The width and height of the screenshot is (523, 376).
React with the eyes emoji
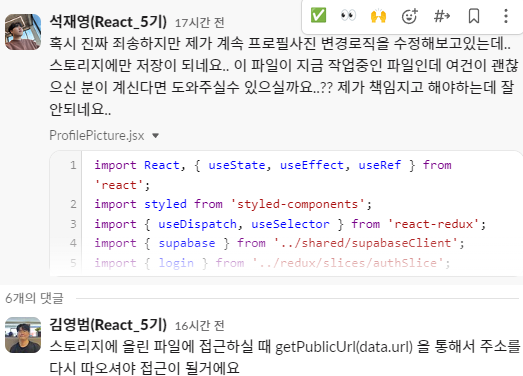point(348,16)
